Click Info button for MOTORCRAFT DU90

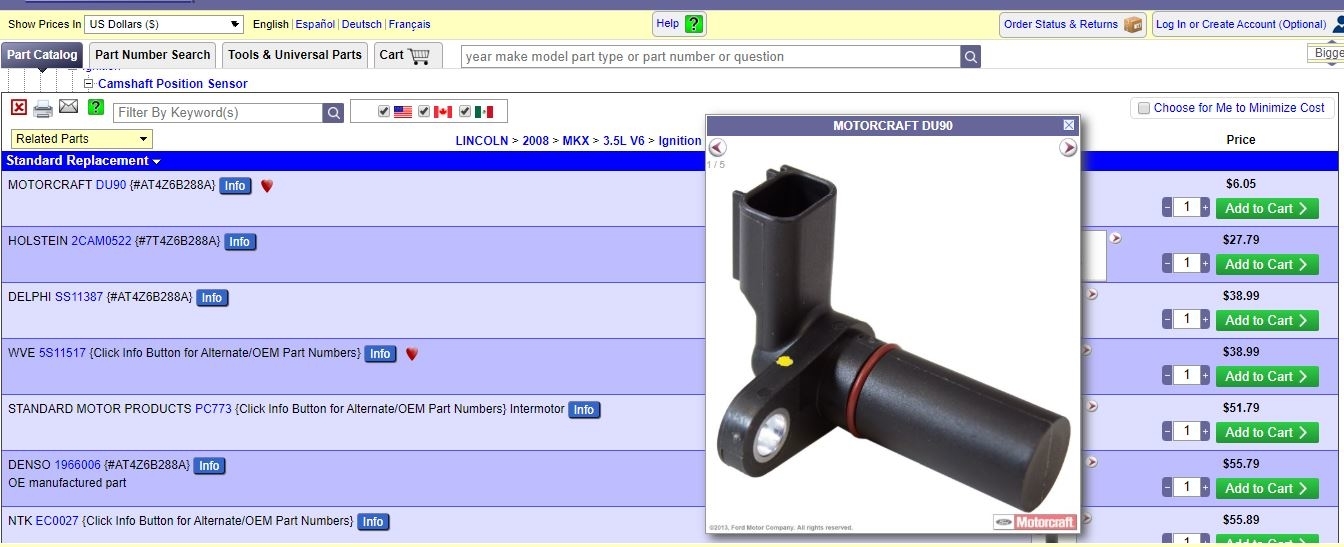[x=235, y=186]
